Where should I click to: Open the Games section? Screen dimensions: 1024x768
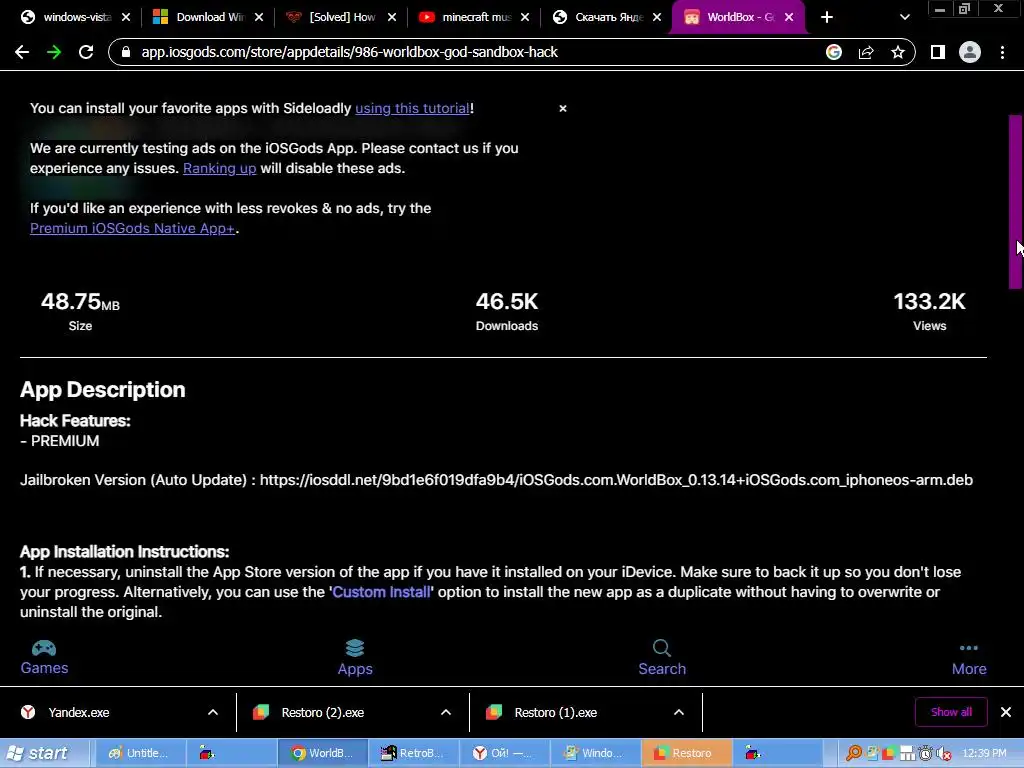click(x=44, y=658)
